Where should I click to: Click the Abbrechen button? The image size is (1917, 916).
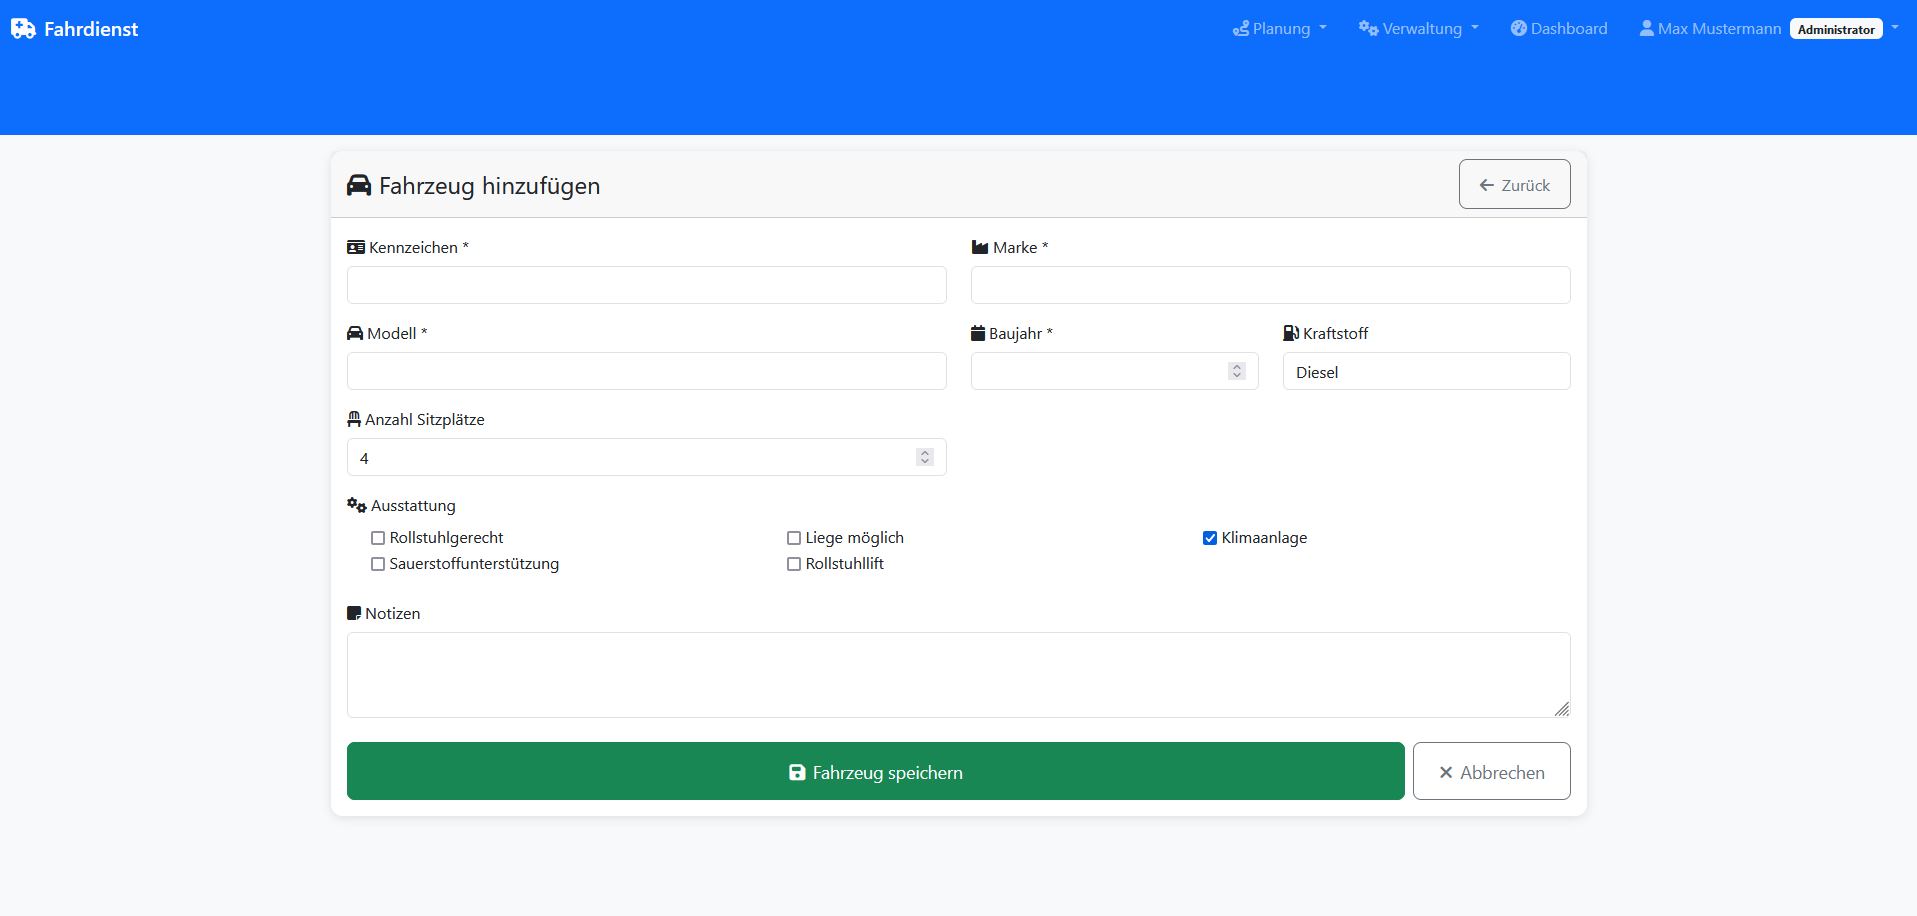pos(1491,771)
